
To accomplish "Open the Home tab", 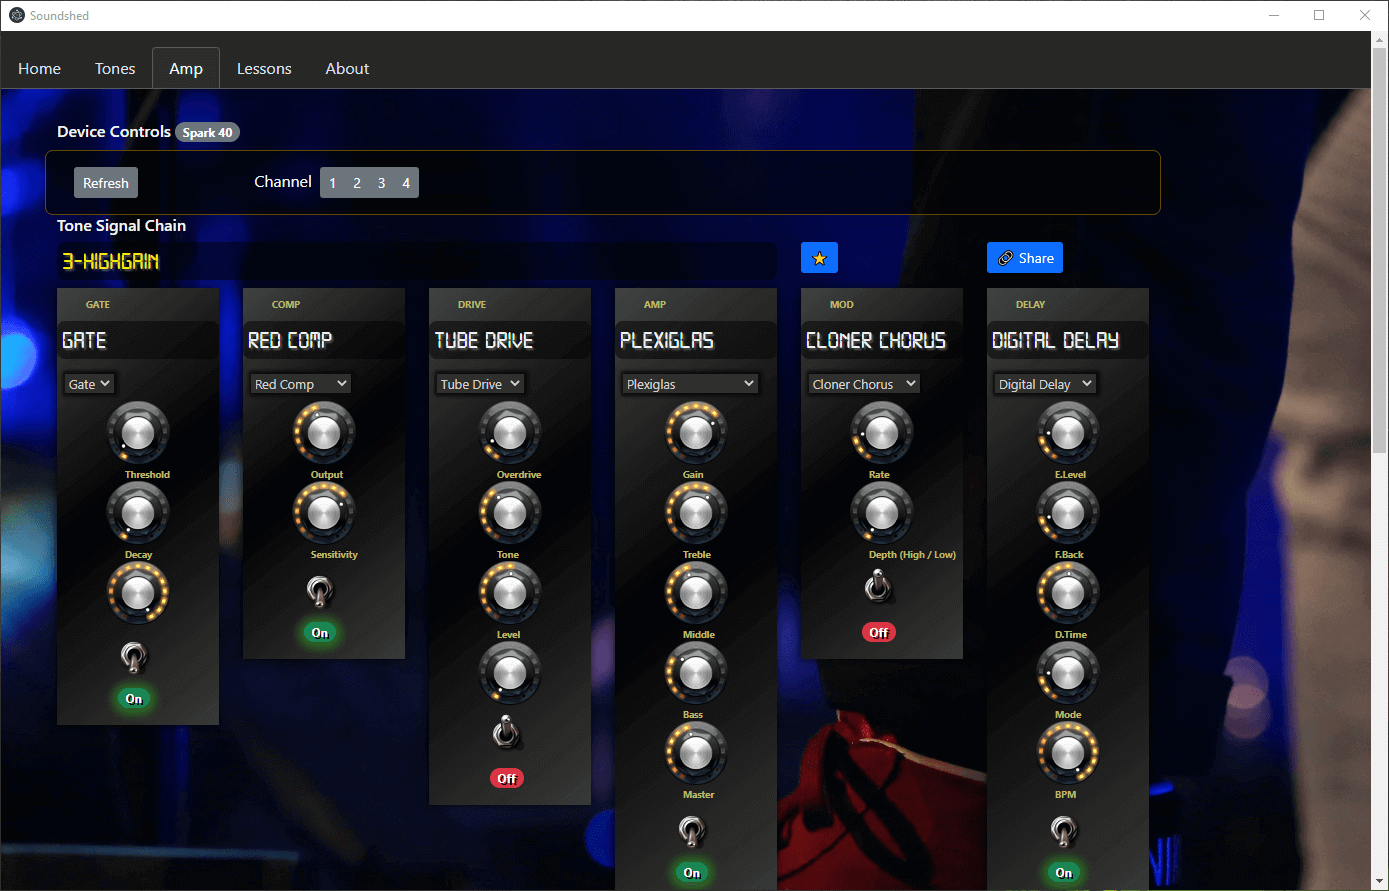I will tap(39, 68).
